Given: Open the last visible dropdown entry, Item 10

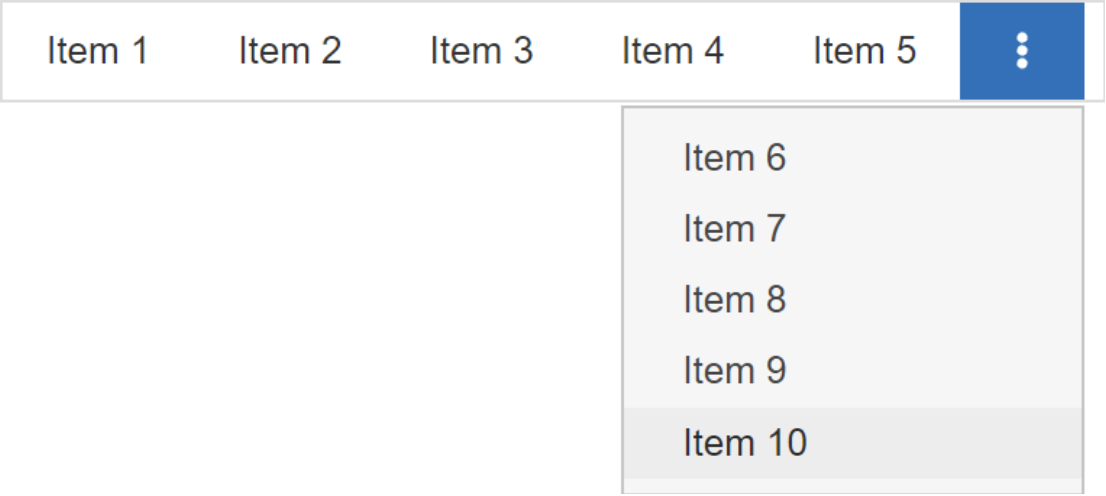Looking at the screenshot, I should click(745, 442).
